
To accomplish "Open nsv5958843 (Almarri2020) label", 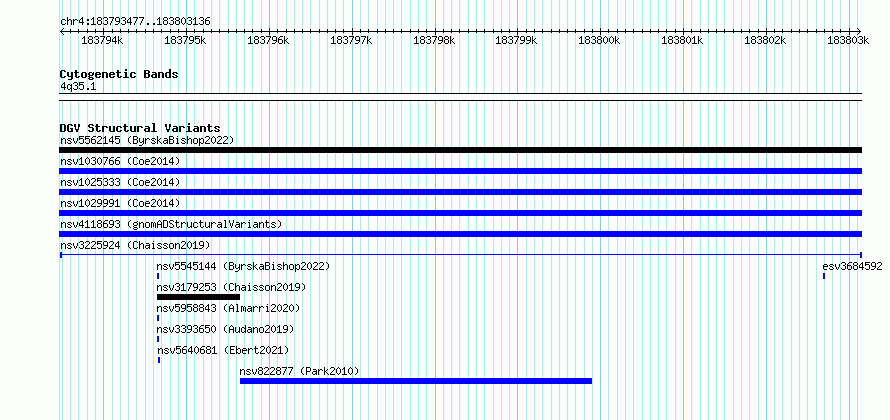I will click(228, 308).
